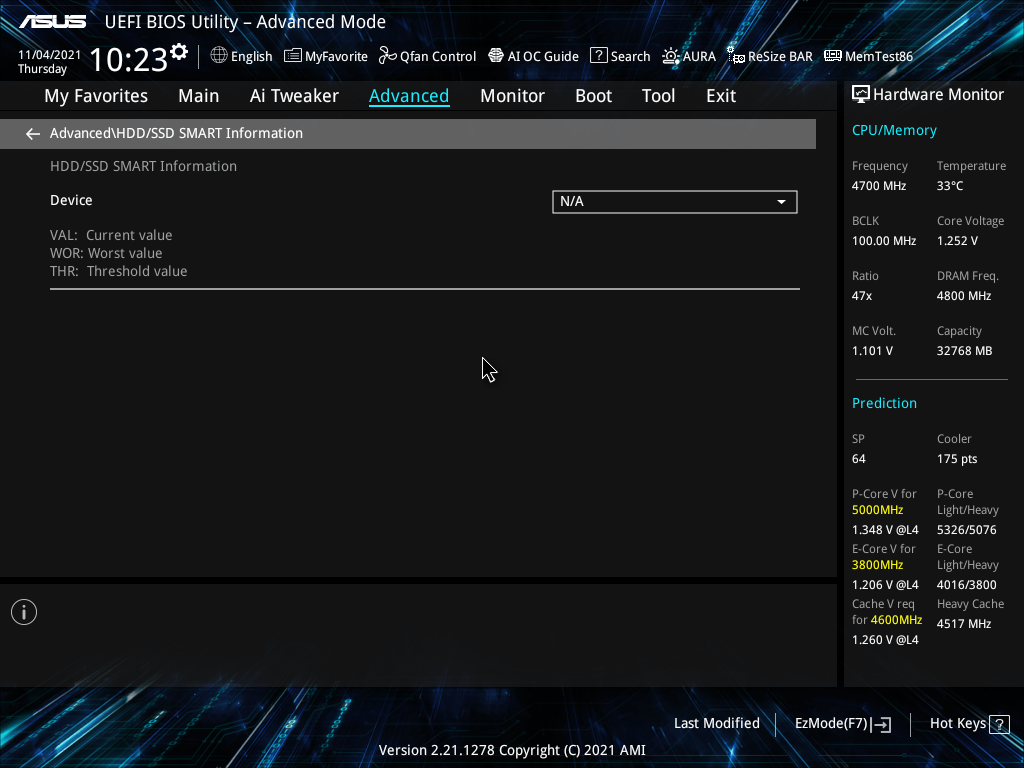Click the Hot Keys question icon
Viewport: 1024px width, 768px height.
click(x=999, y=724)
